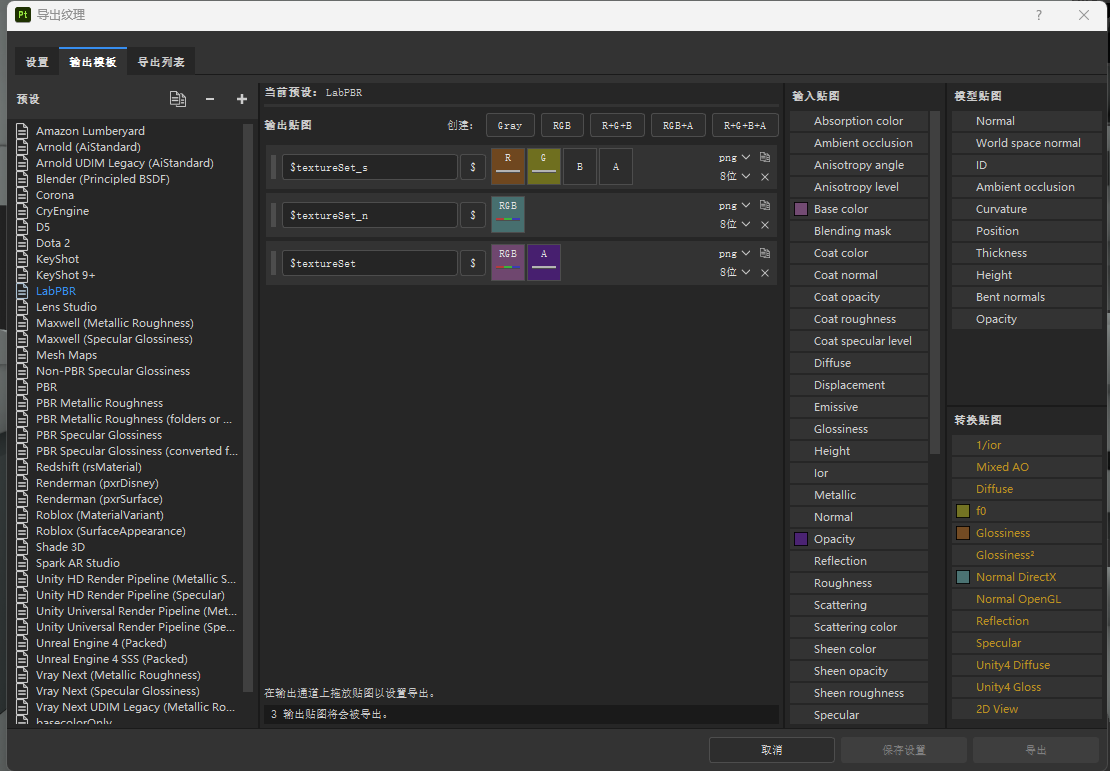Select the G channel of $textureSet_s
Viewport: 1110px width, 771px height.
coord(544,166)
